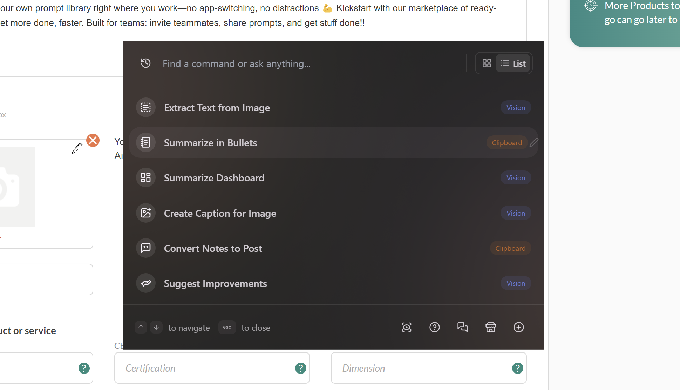This screenshot has height=390, width=680.
Task: Click Vision tag on Suggest Improvements row
Action: (516, 283)
